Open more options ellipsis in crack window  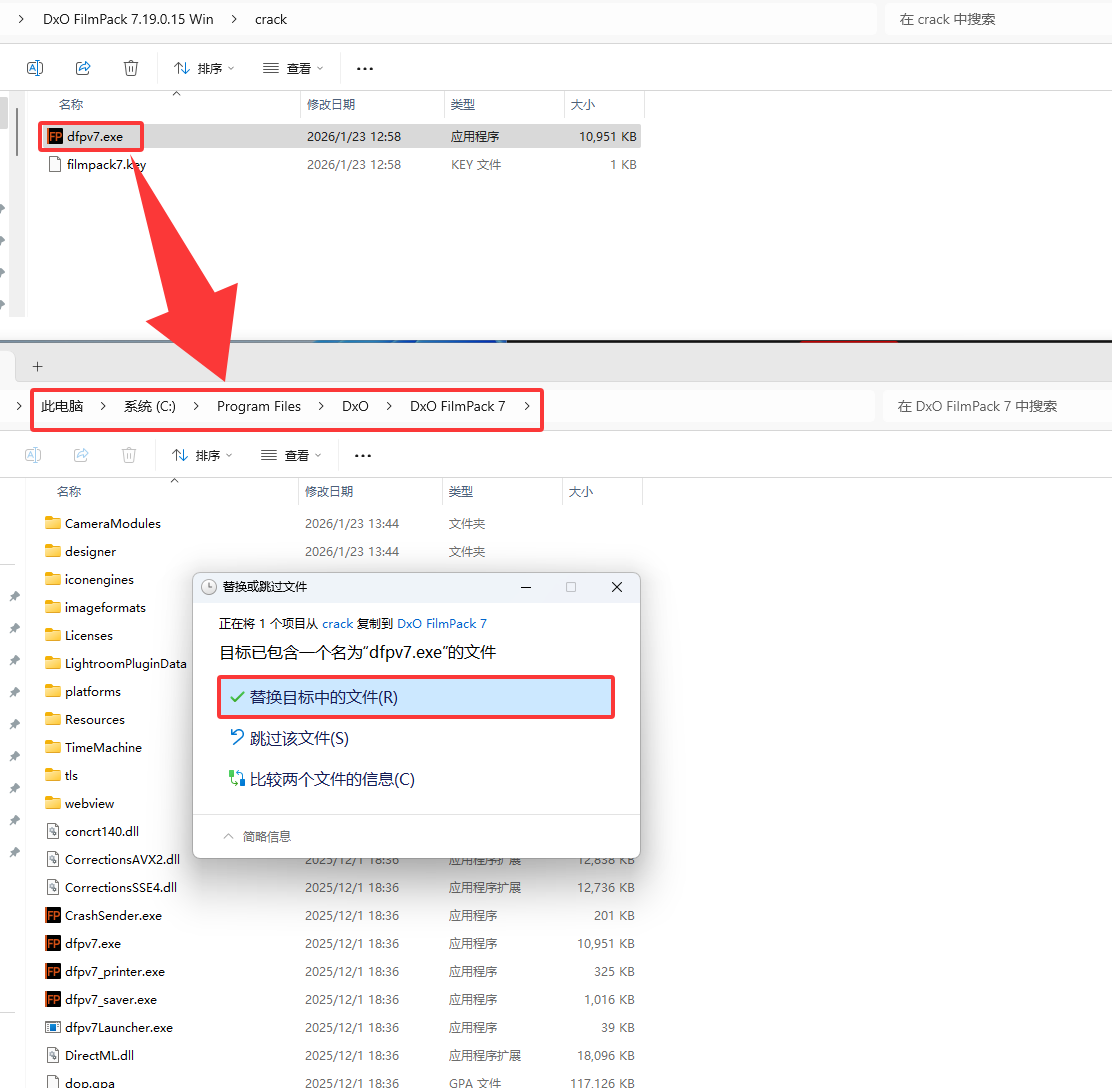(x=365, y=69)
